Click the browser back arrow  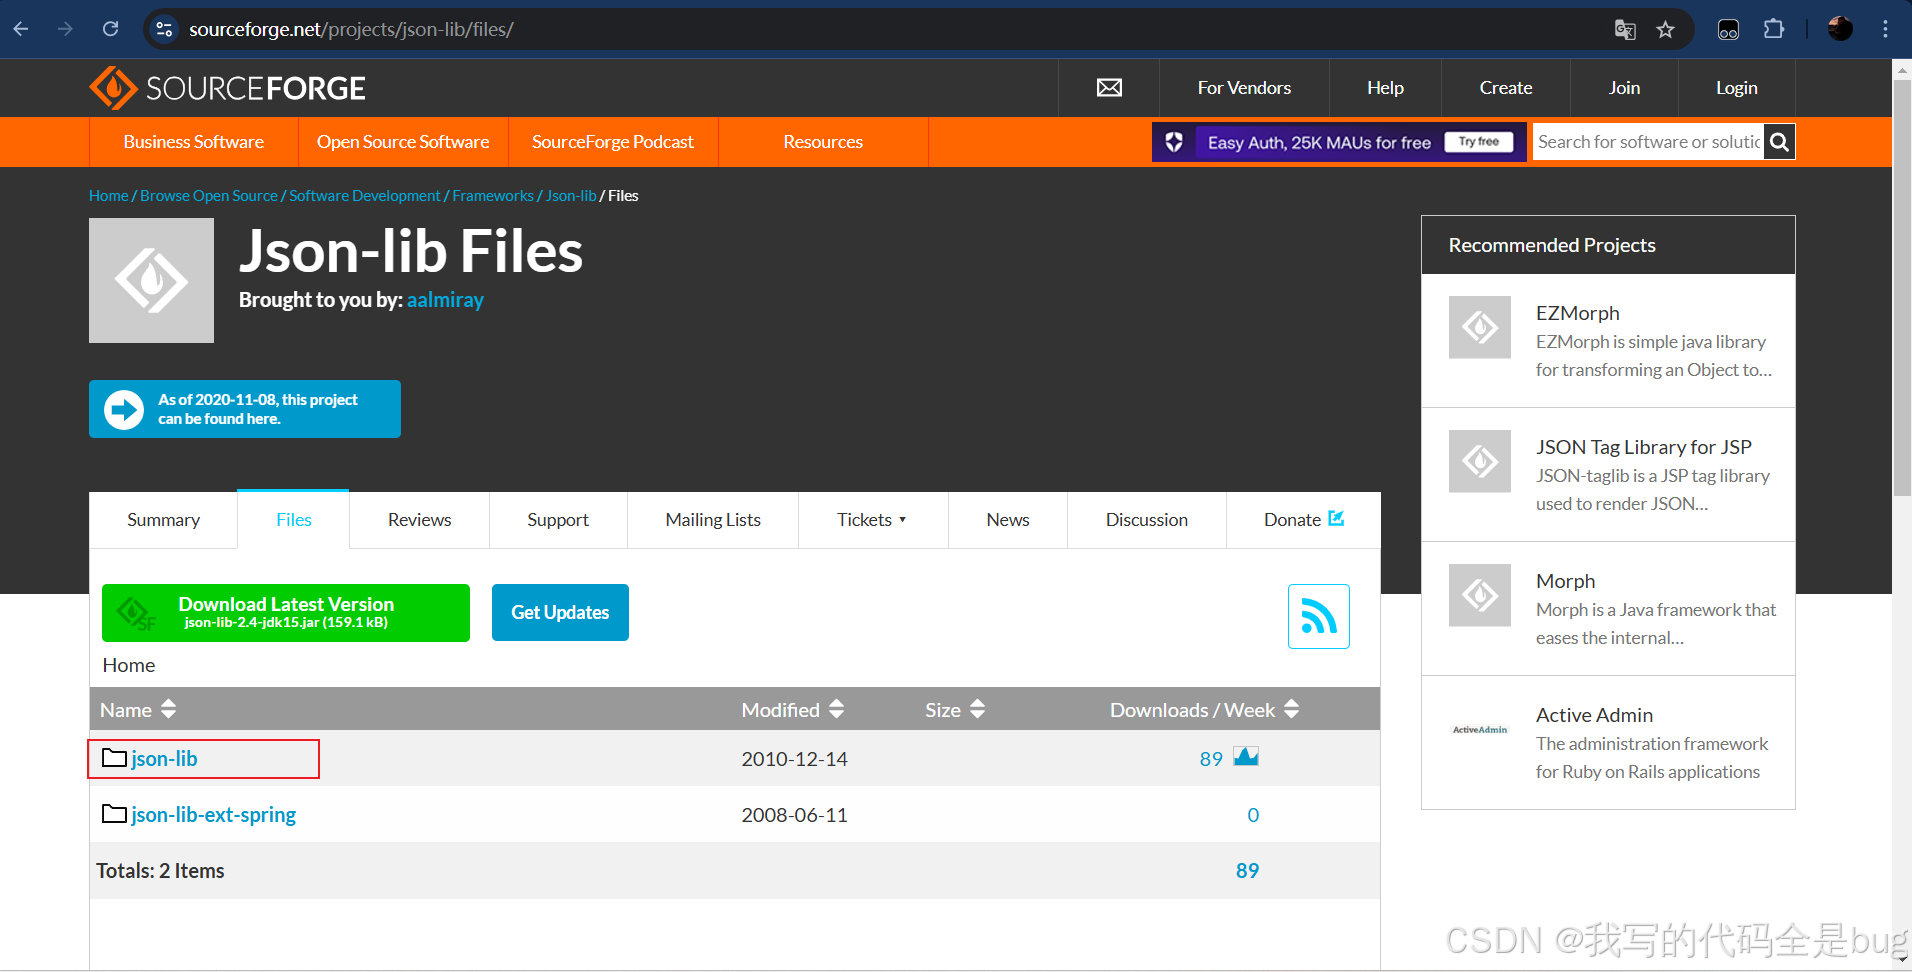[21, 29]
